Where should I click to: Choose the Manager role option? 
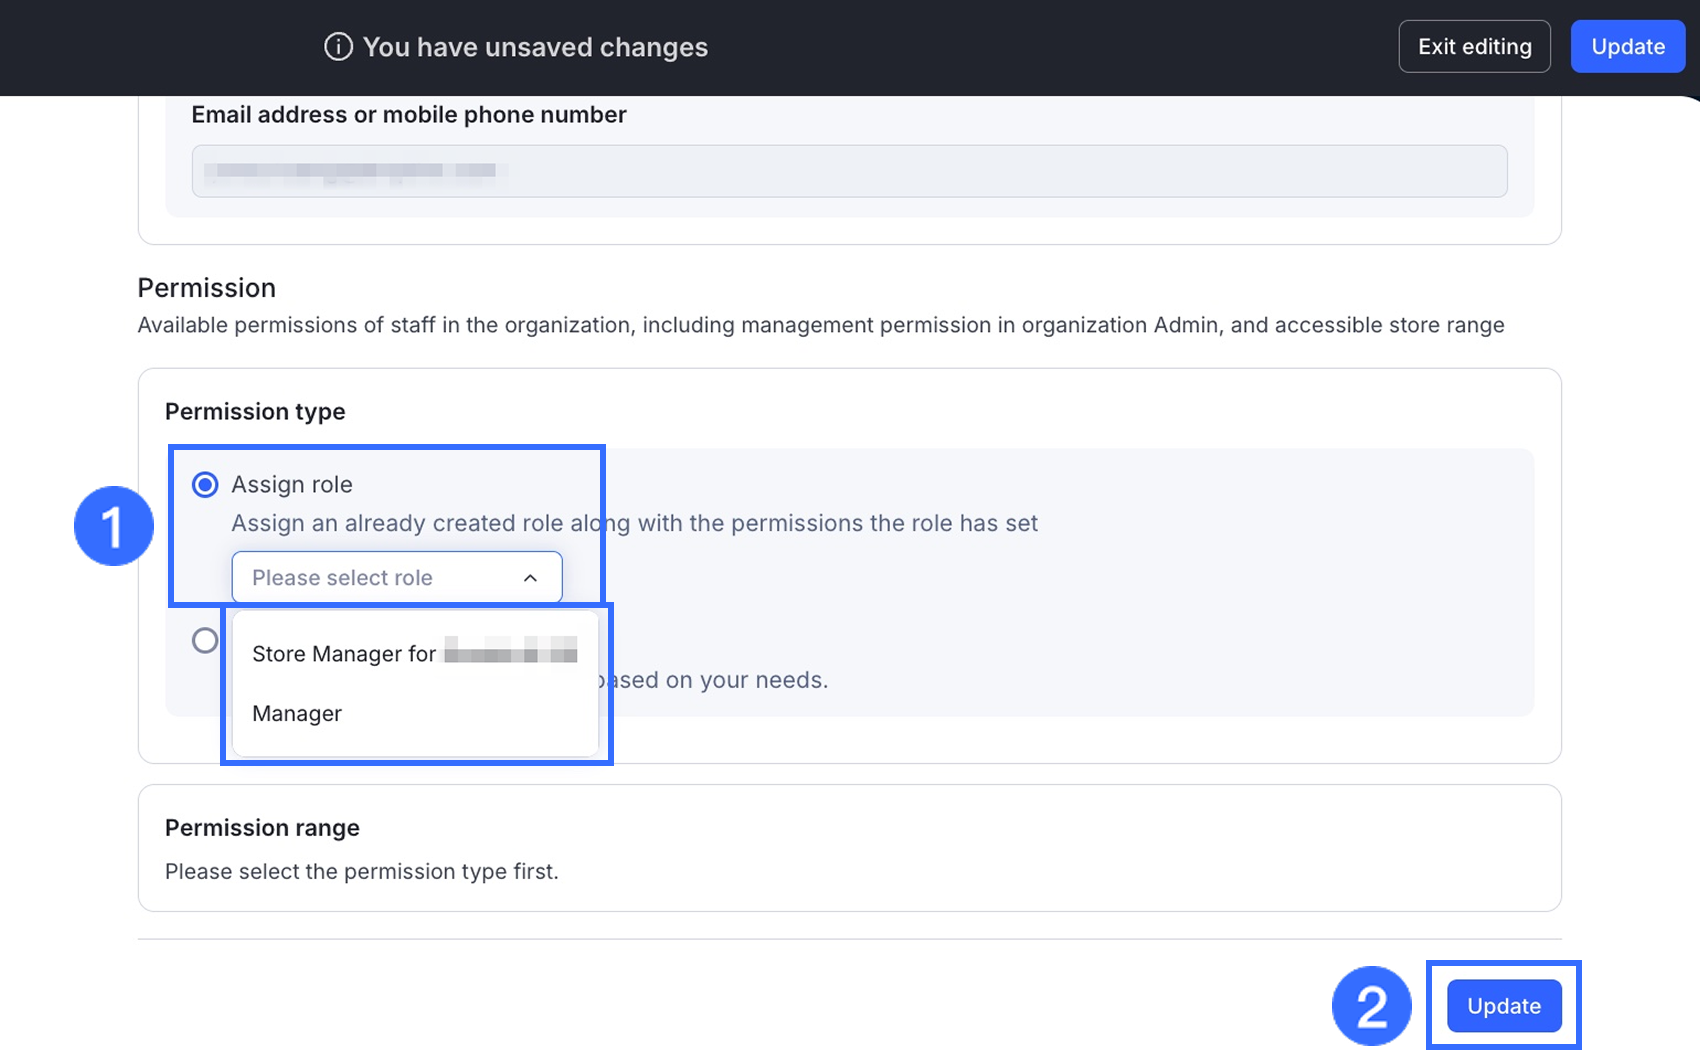point(297,714)
